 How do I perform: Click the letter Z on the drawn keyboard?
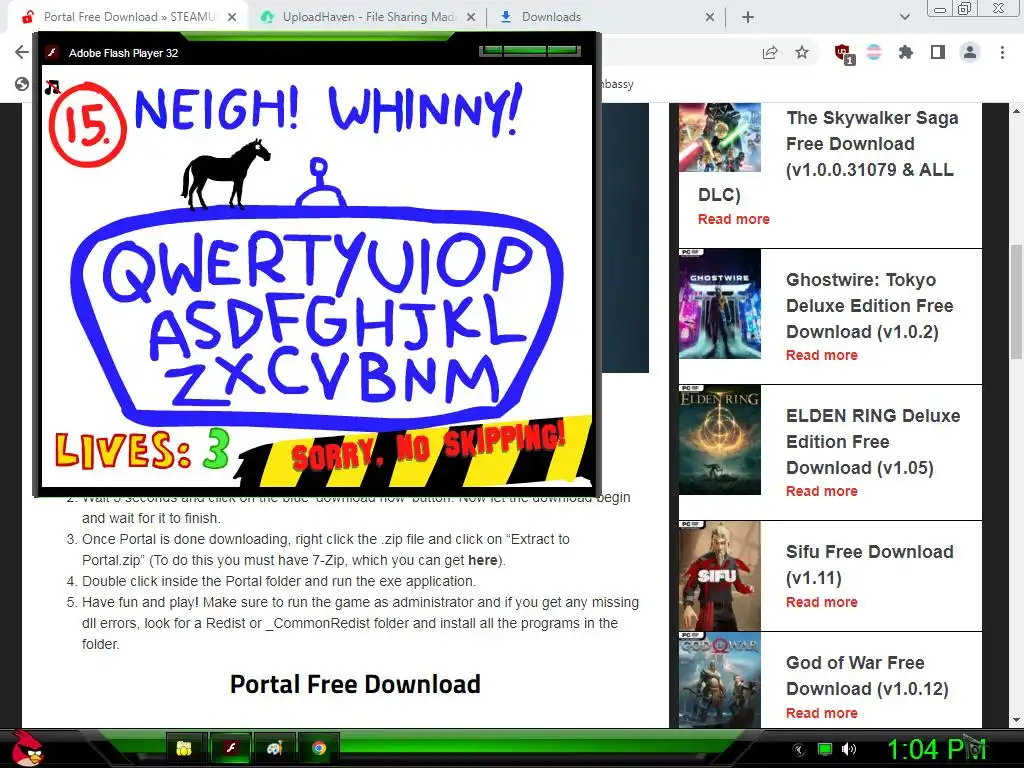click(198, 387)
